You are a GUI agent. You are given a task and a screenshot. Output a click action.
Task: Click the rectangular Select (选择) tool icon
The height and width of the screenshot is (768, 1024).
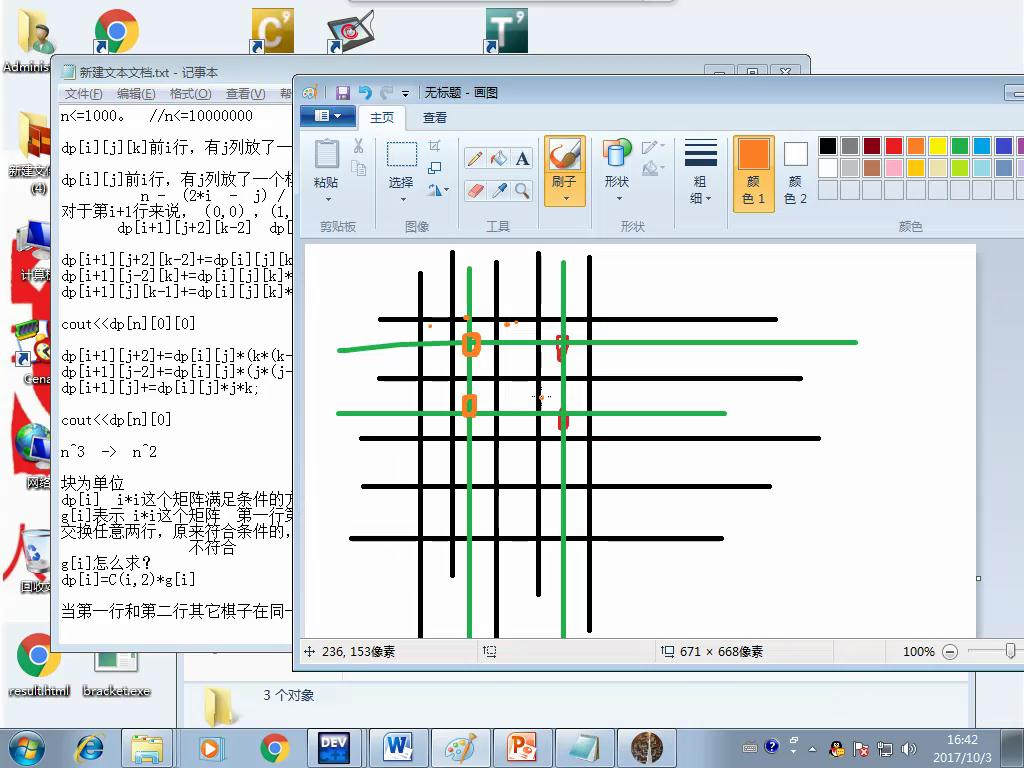coord(402,155)
